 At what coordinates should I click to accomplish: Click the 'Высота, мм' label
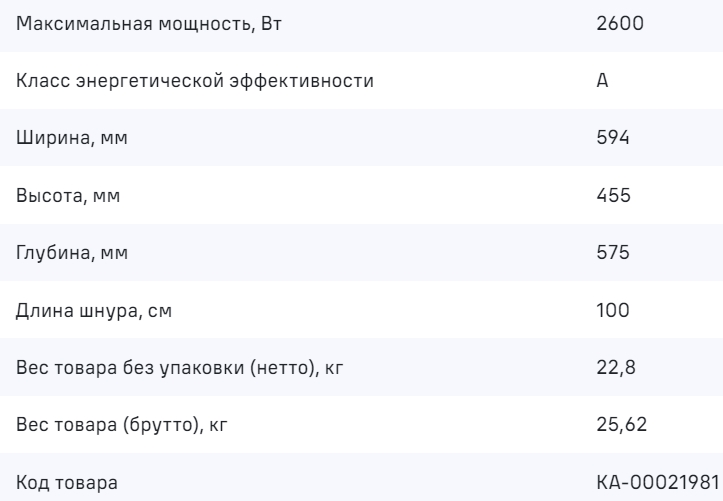point(68,195)
